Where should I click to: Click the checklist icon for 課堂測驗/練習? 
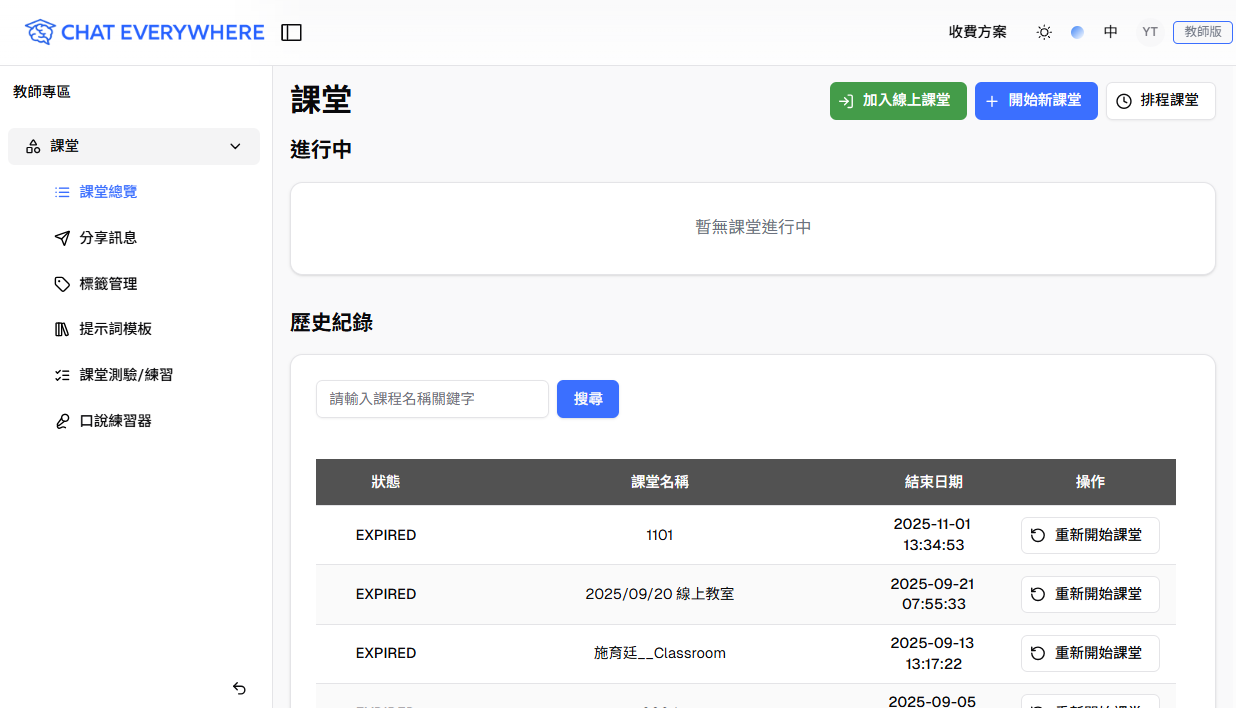tap(62, 375)
